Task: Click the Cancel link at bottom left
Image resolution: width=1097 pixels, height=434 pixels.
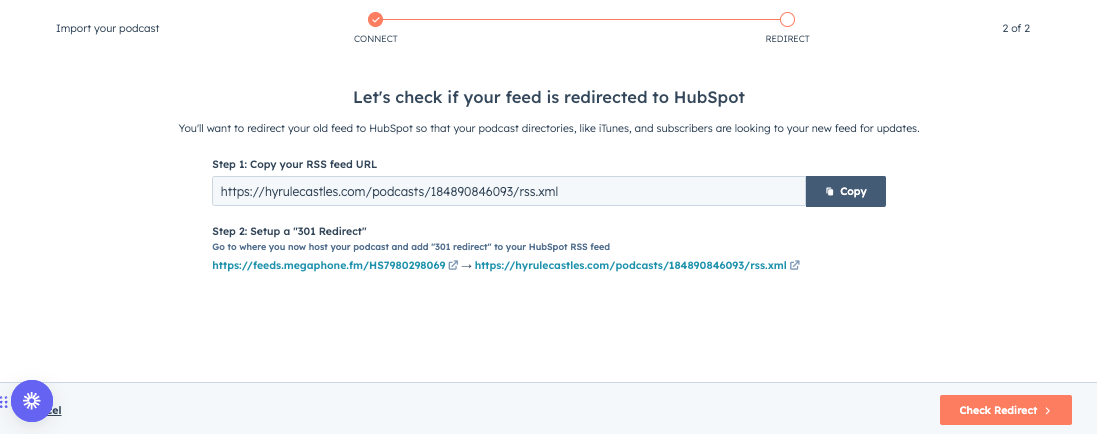Action: click(x=56, y=411)
